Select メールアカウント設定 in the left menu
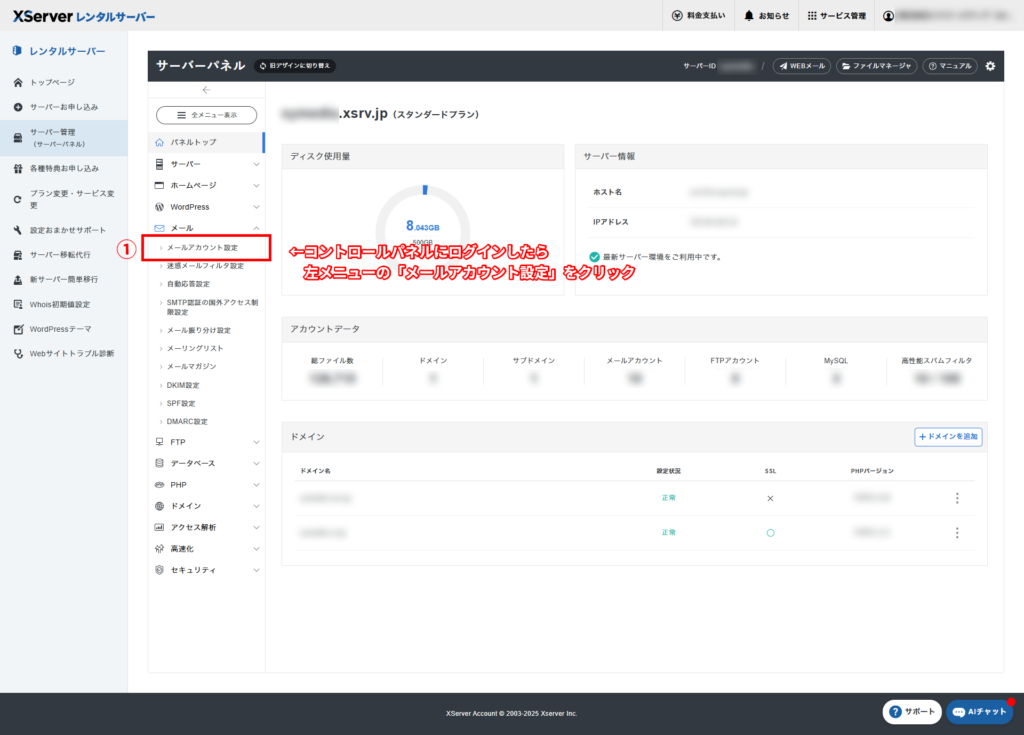The image size is (1024, 735). (202, 247)
